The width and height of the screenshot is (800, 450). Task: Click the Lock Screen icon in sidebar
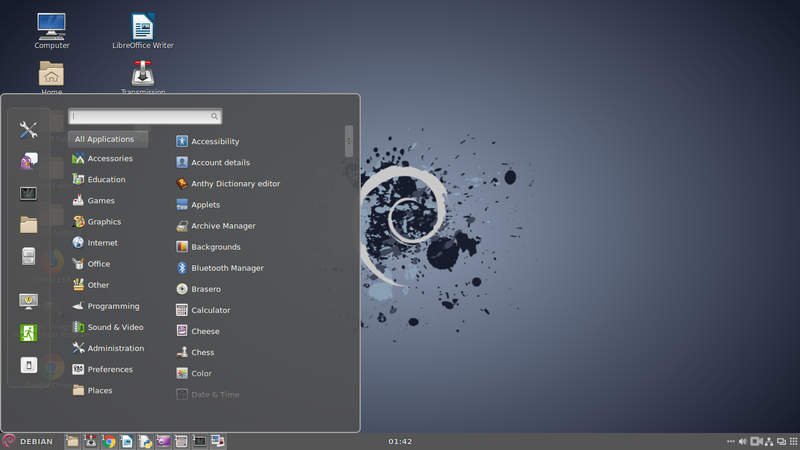click(28, 301)
